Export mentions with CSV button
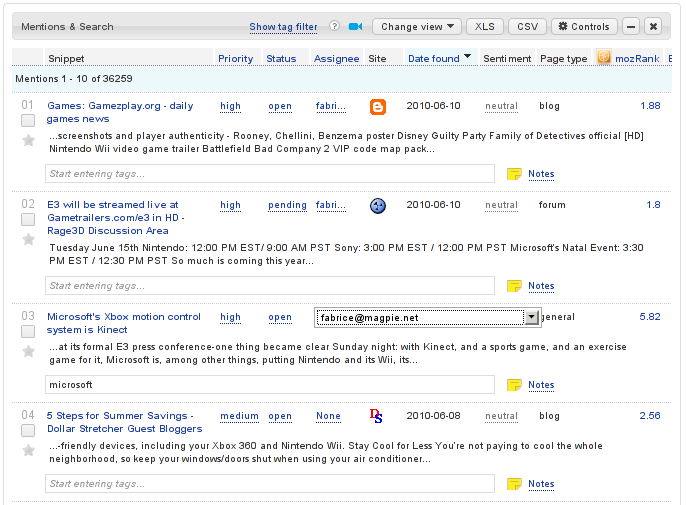The image size is (686, 505). click(x=527, y=27)
